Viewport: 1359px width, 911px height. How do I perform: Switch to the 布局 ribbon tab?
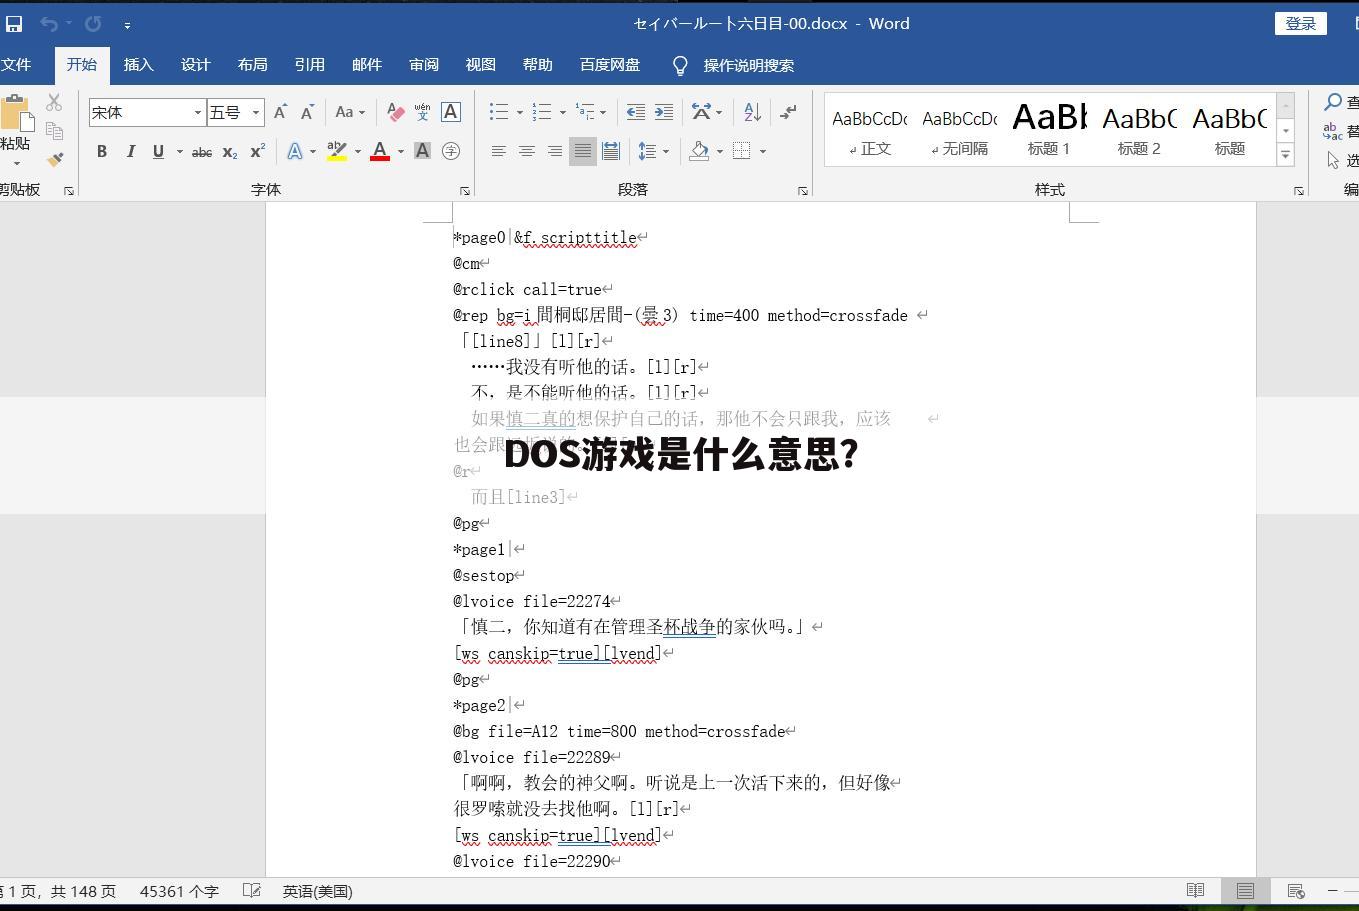252,65
